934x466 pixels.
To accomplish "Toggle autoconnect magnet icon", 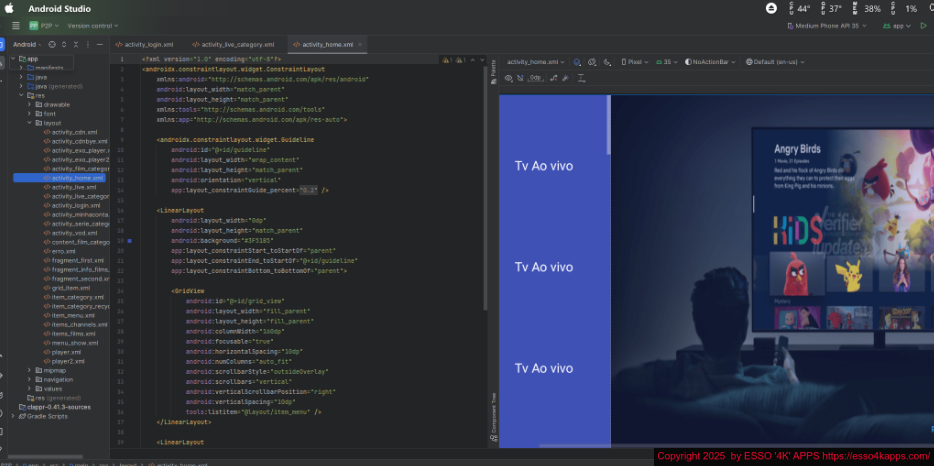I will 520,78.
